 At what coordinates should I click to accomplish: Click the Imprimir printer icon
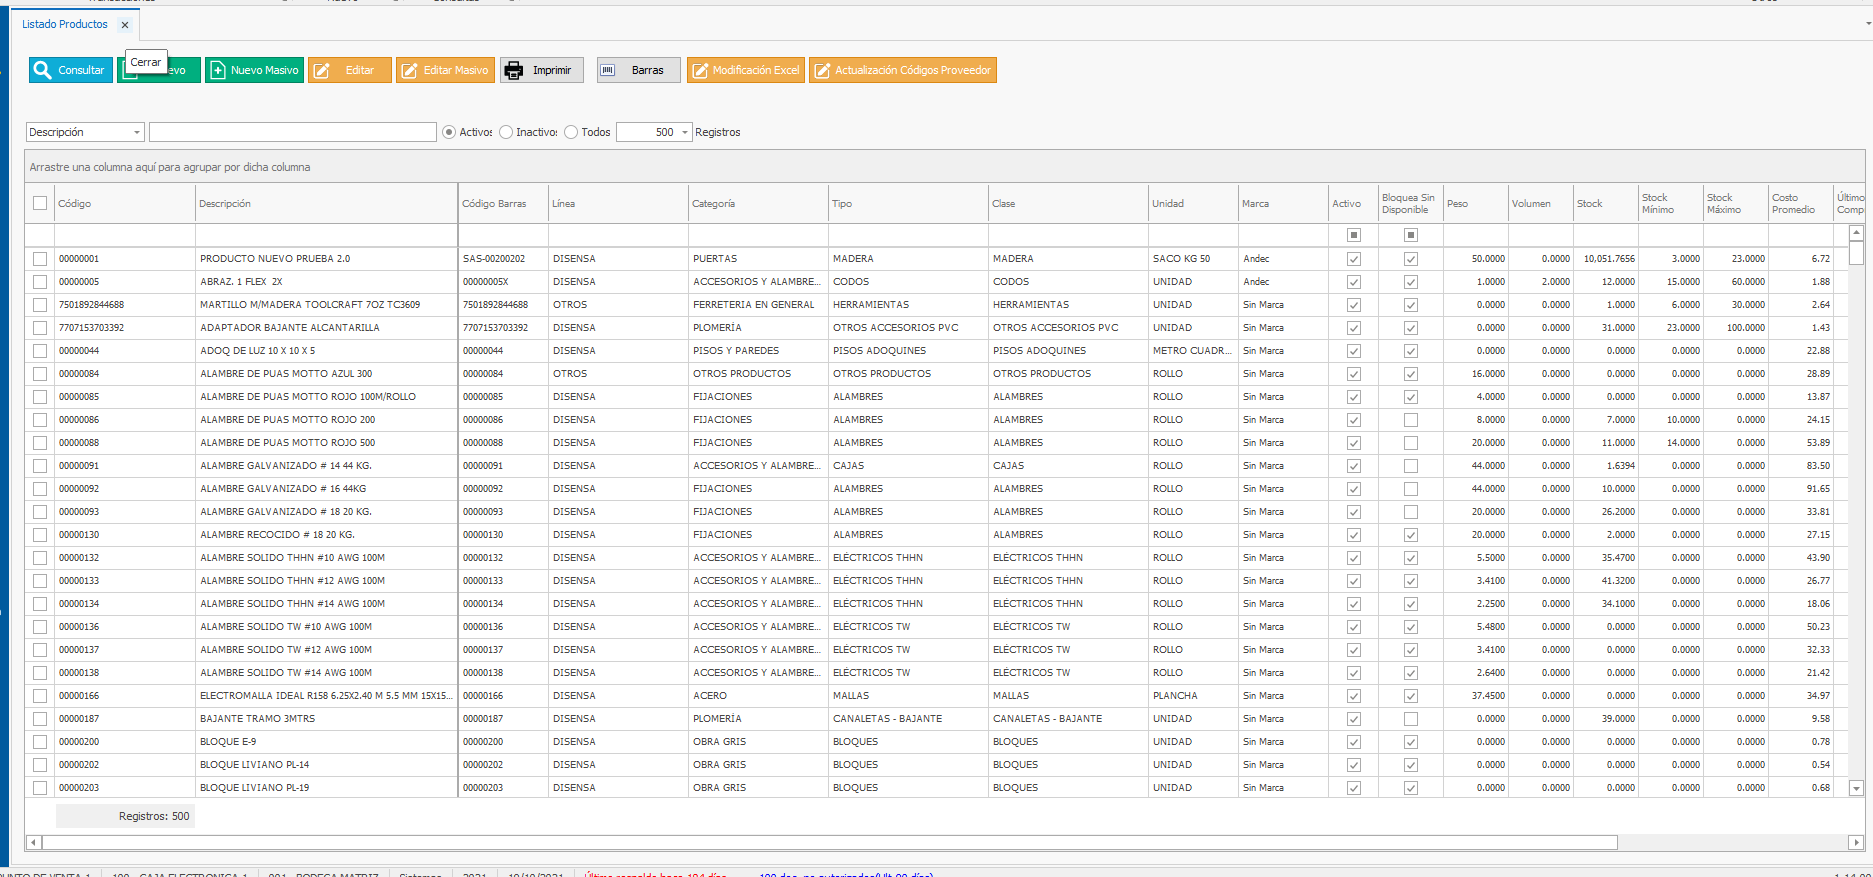(x=514, y=70)
